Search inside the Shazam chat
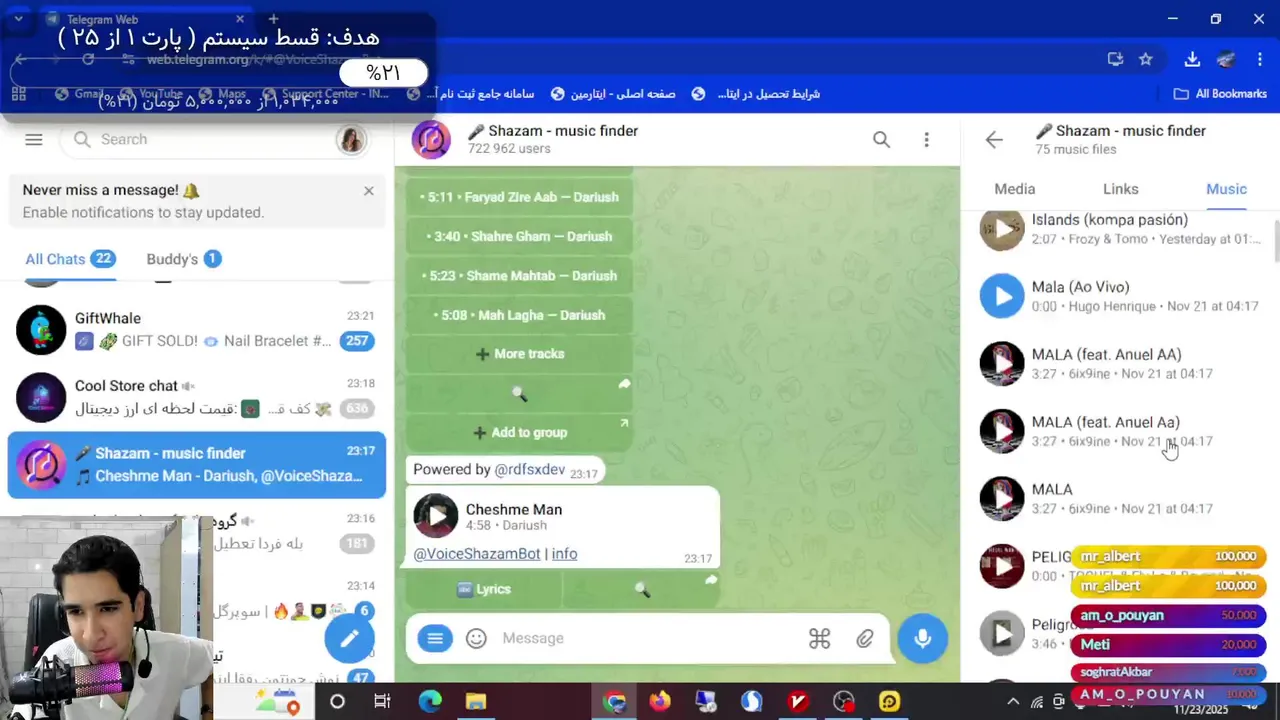The image size is (1280, 720). coord(881,140)
